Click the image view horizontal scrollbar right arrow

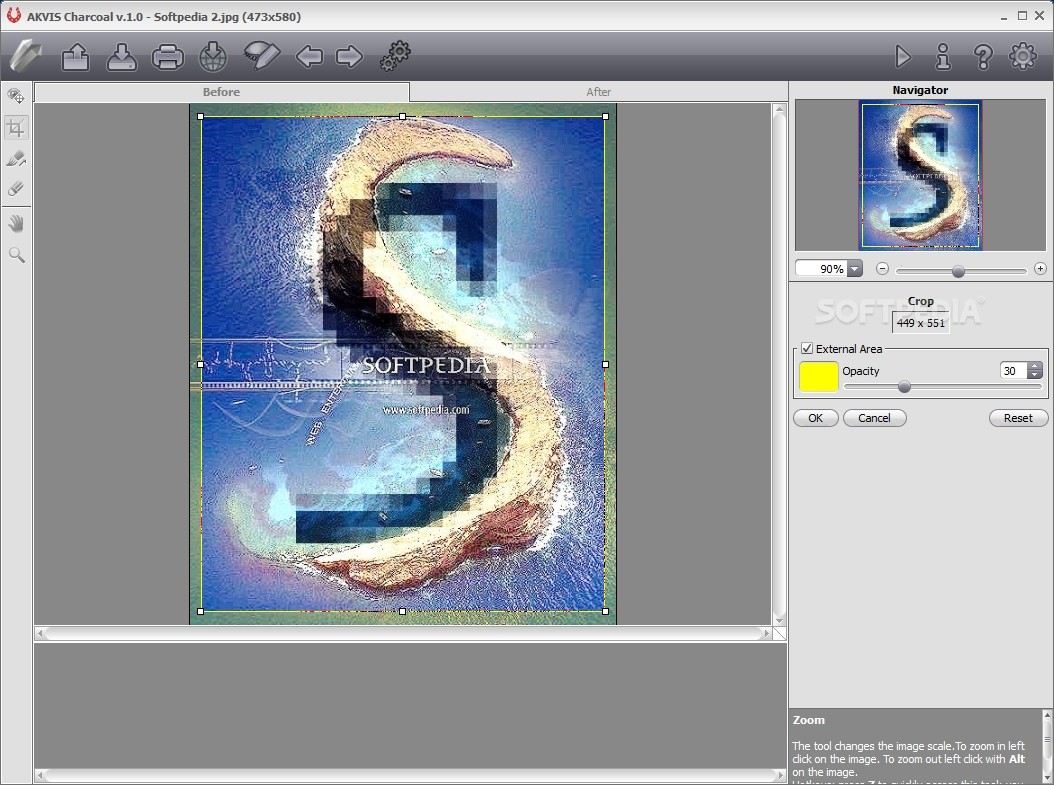(766, 633)
